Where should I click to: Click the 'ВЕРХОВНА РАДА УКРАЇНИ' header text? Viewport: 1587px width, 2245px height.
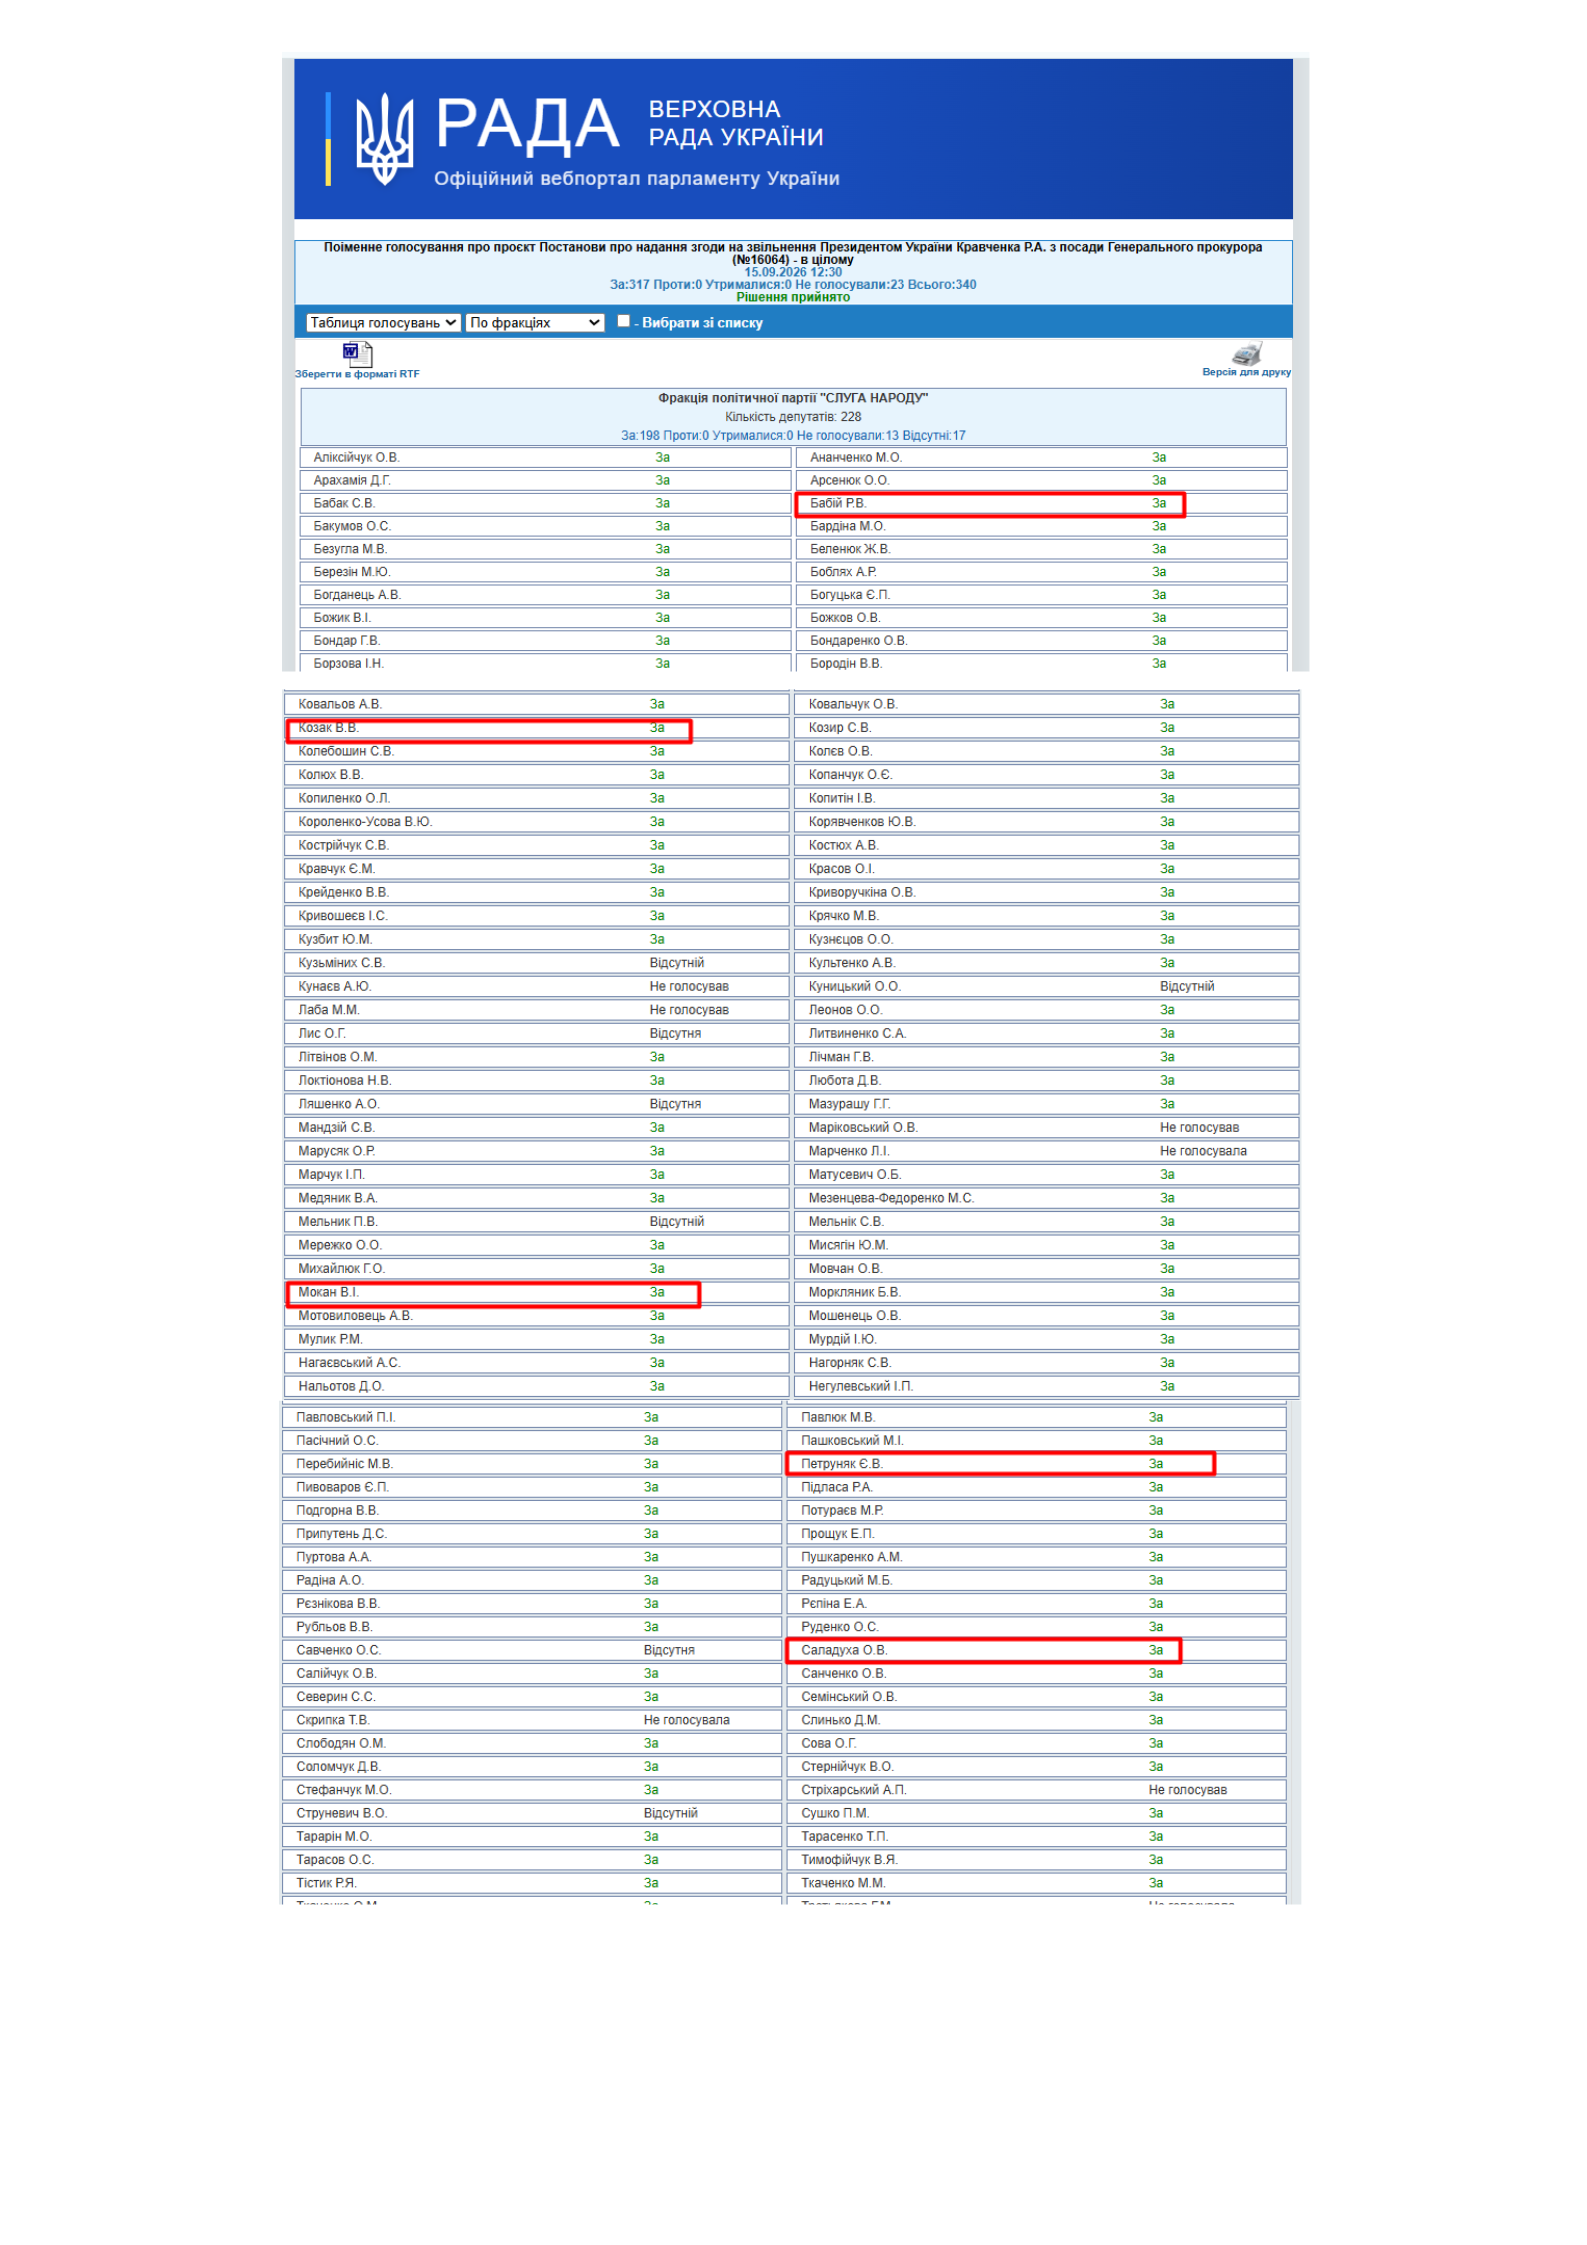[736, 123]
